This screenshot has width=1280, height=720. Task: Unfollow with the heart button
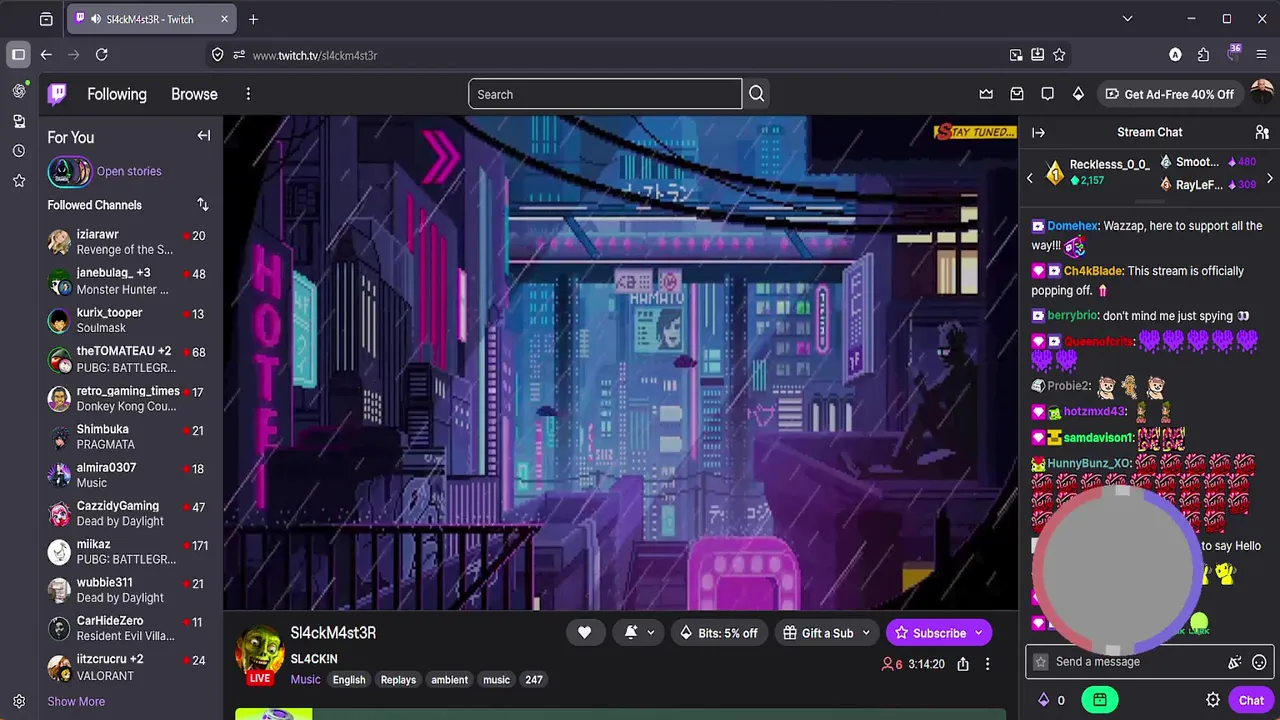[585, 632]
